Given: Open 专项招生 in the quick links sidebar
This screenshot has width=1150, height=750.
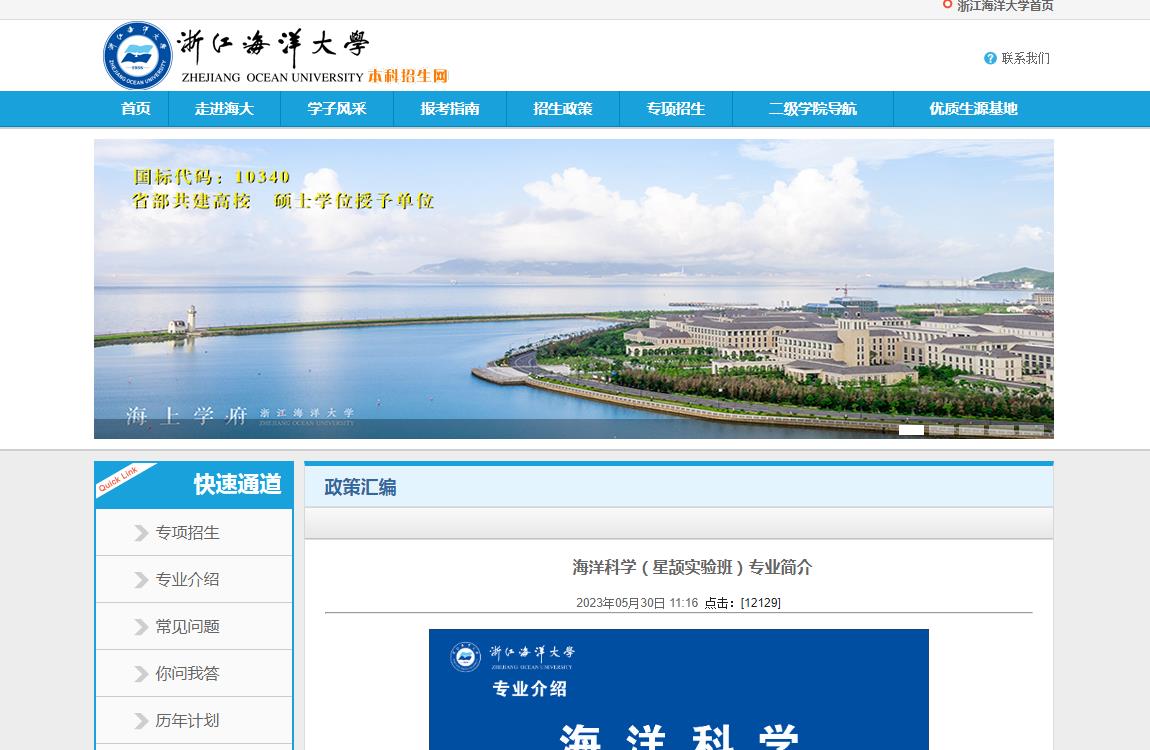Looking at the screenshot, I should (187, 533).
